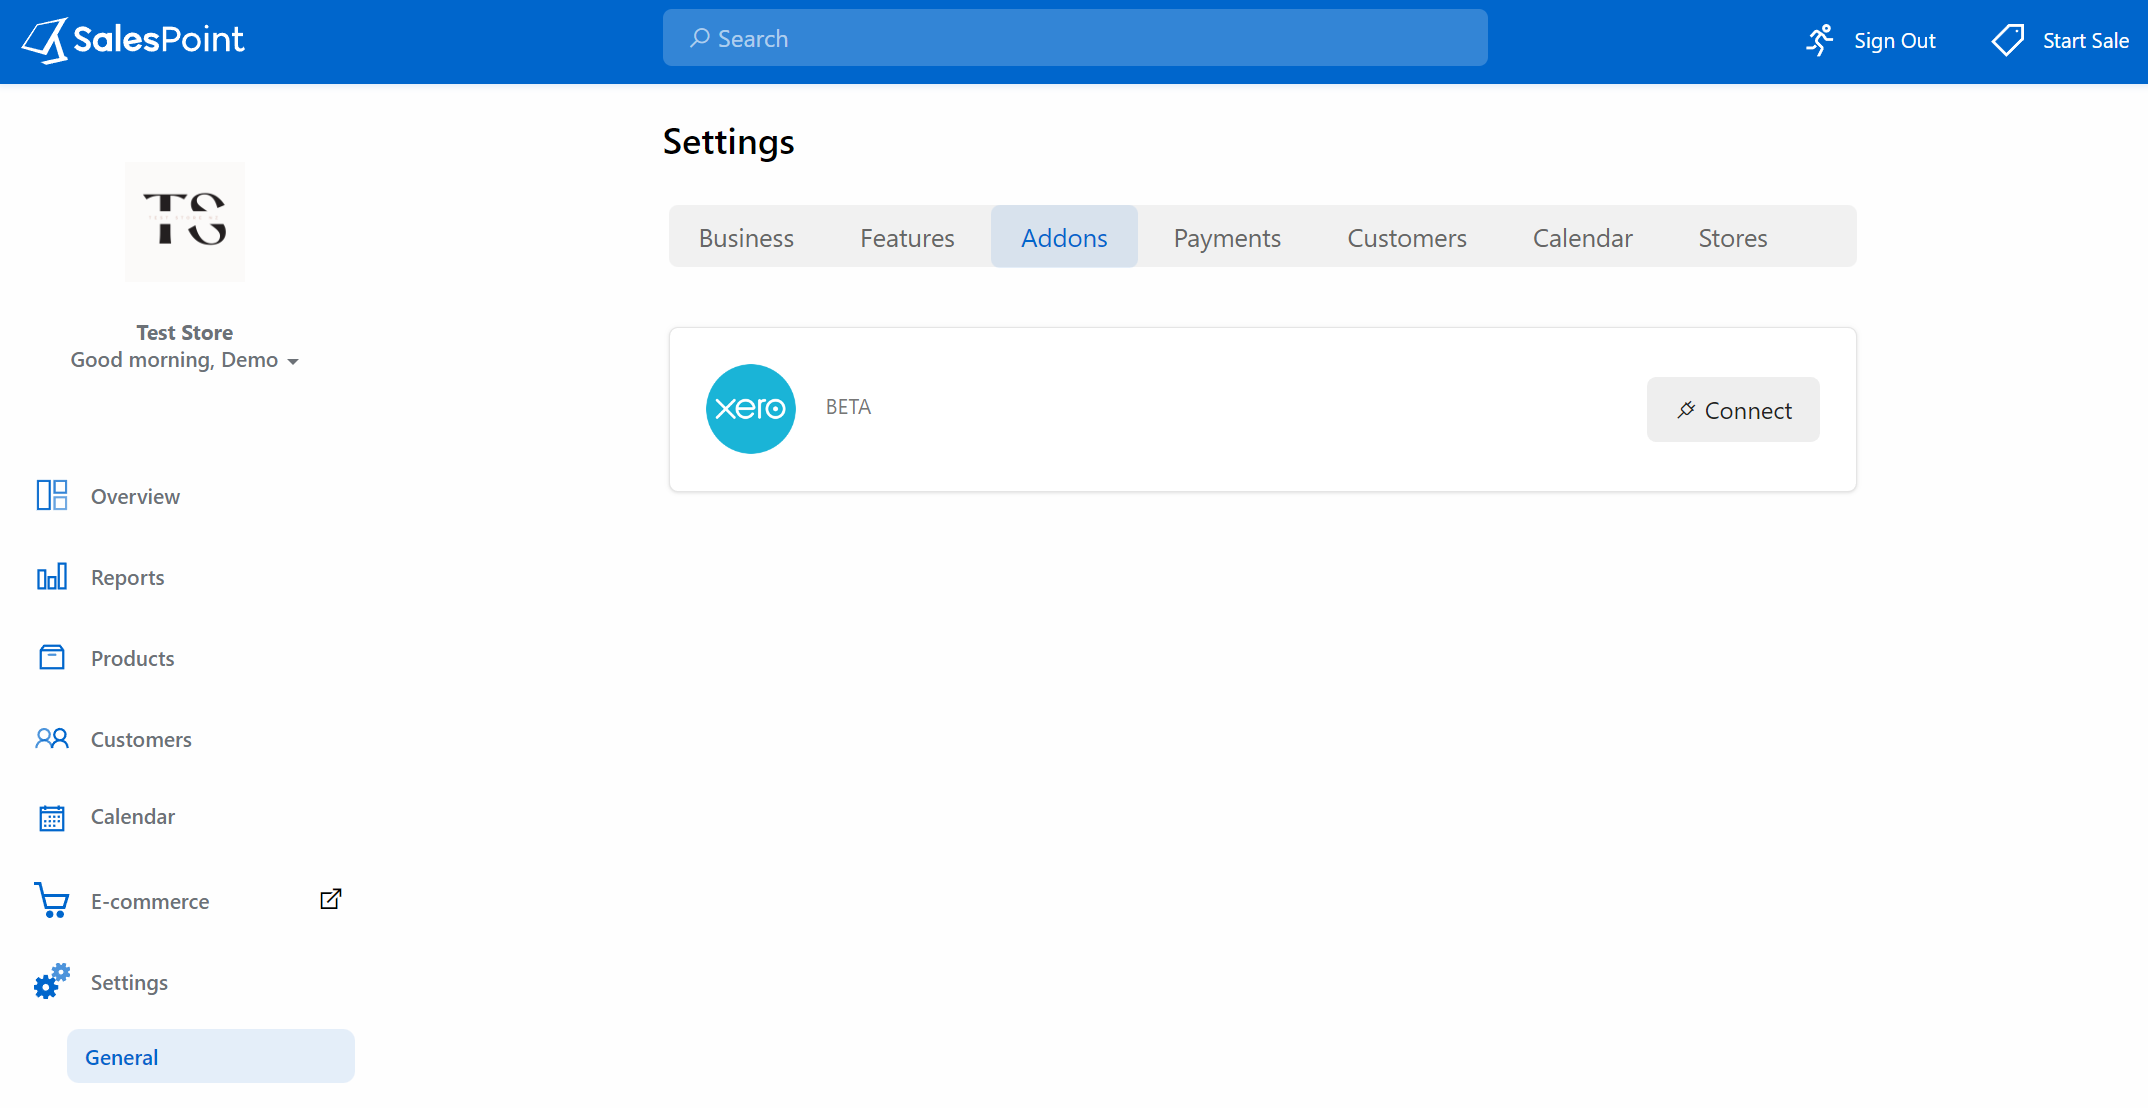This screenshot has height=1108, width=2148.
Task: Open the General settings link
Action: tap(121, 1056)
